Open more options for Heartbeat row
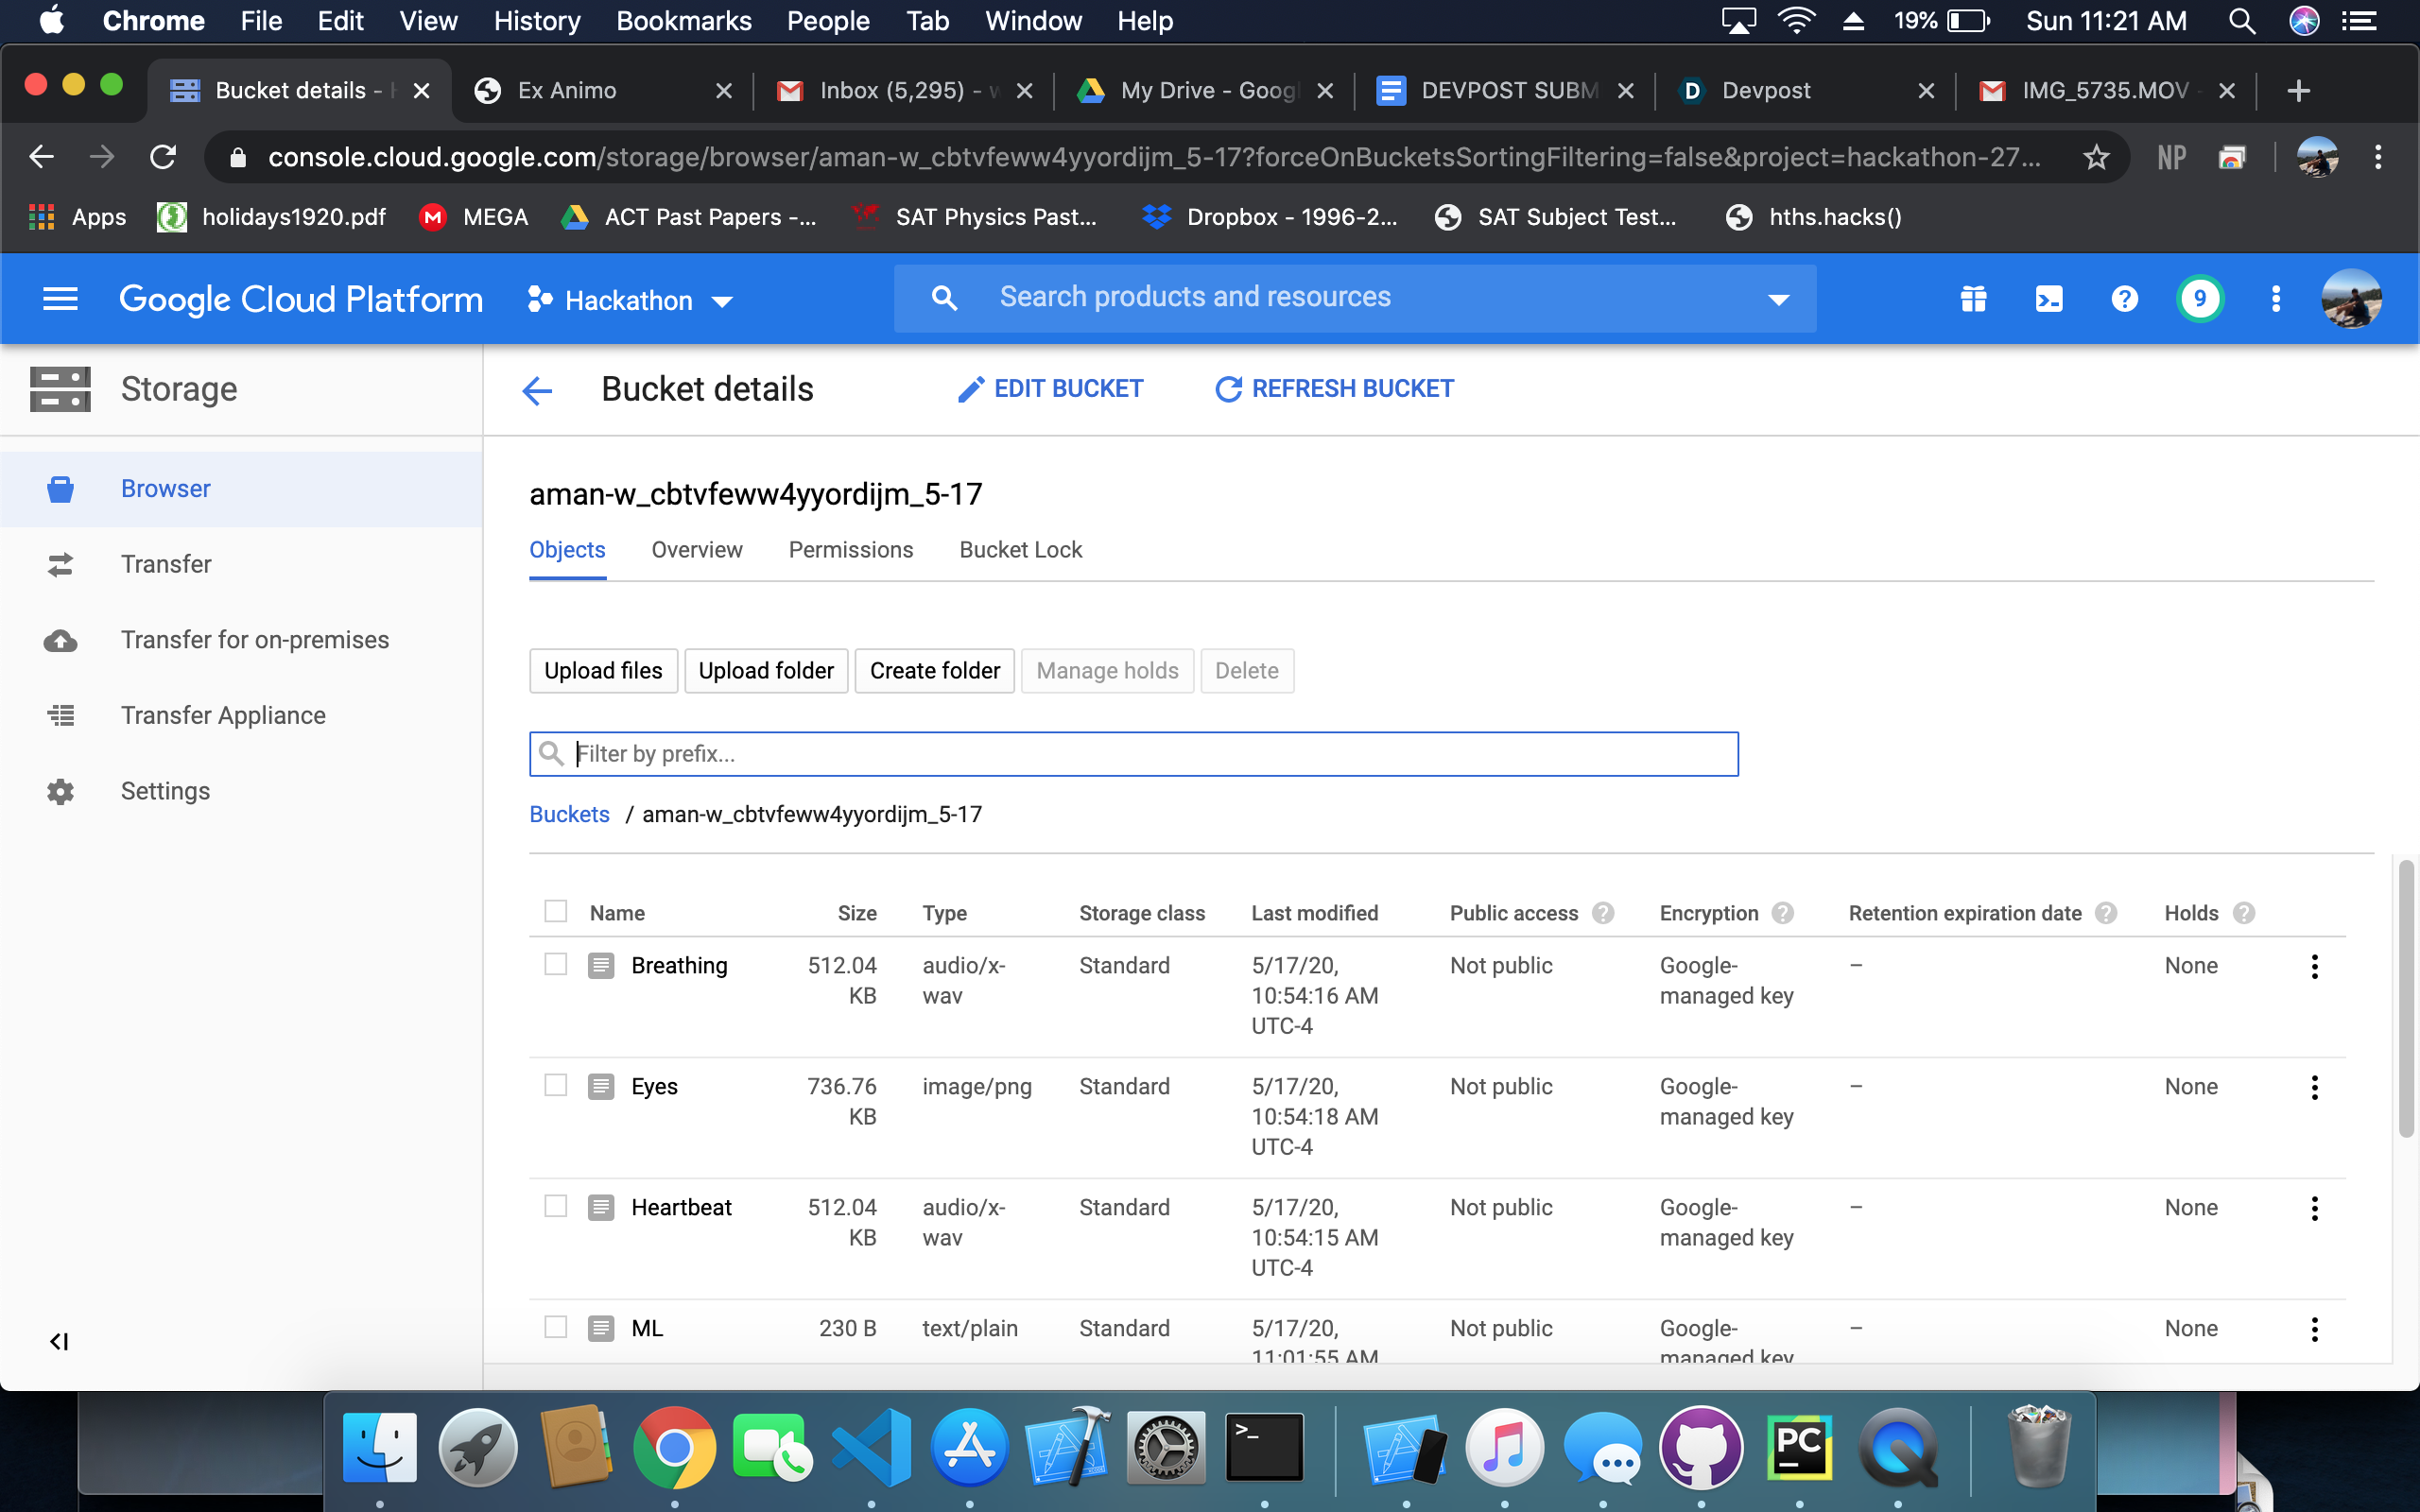This screenshot has height=1512, width=2420. tap(2314, 1208)
